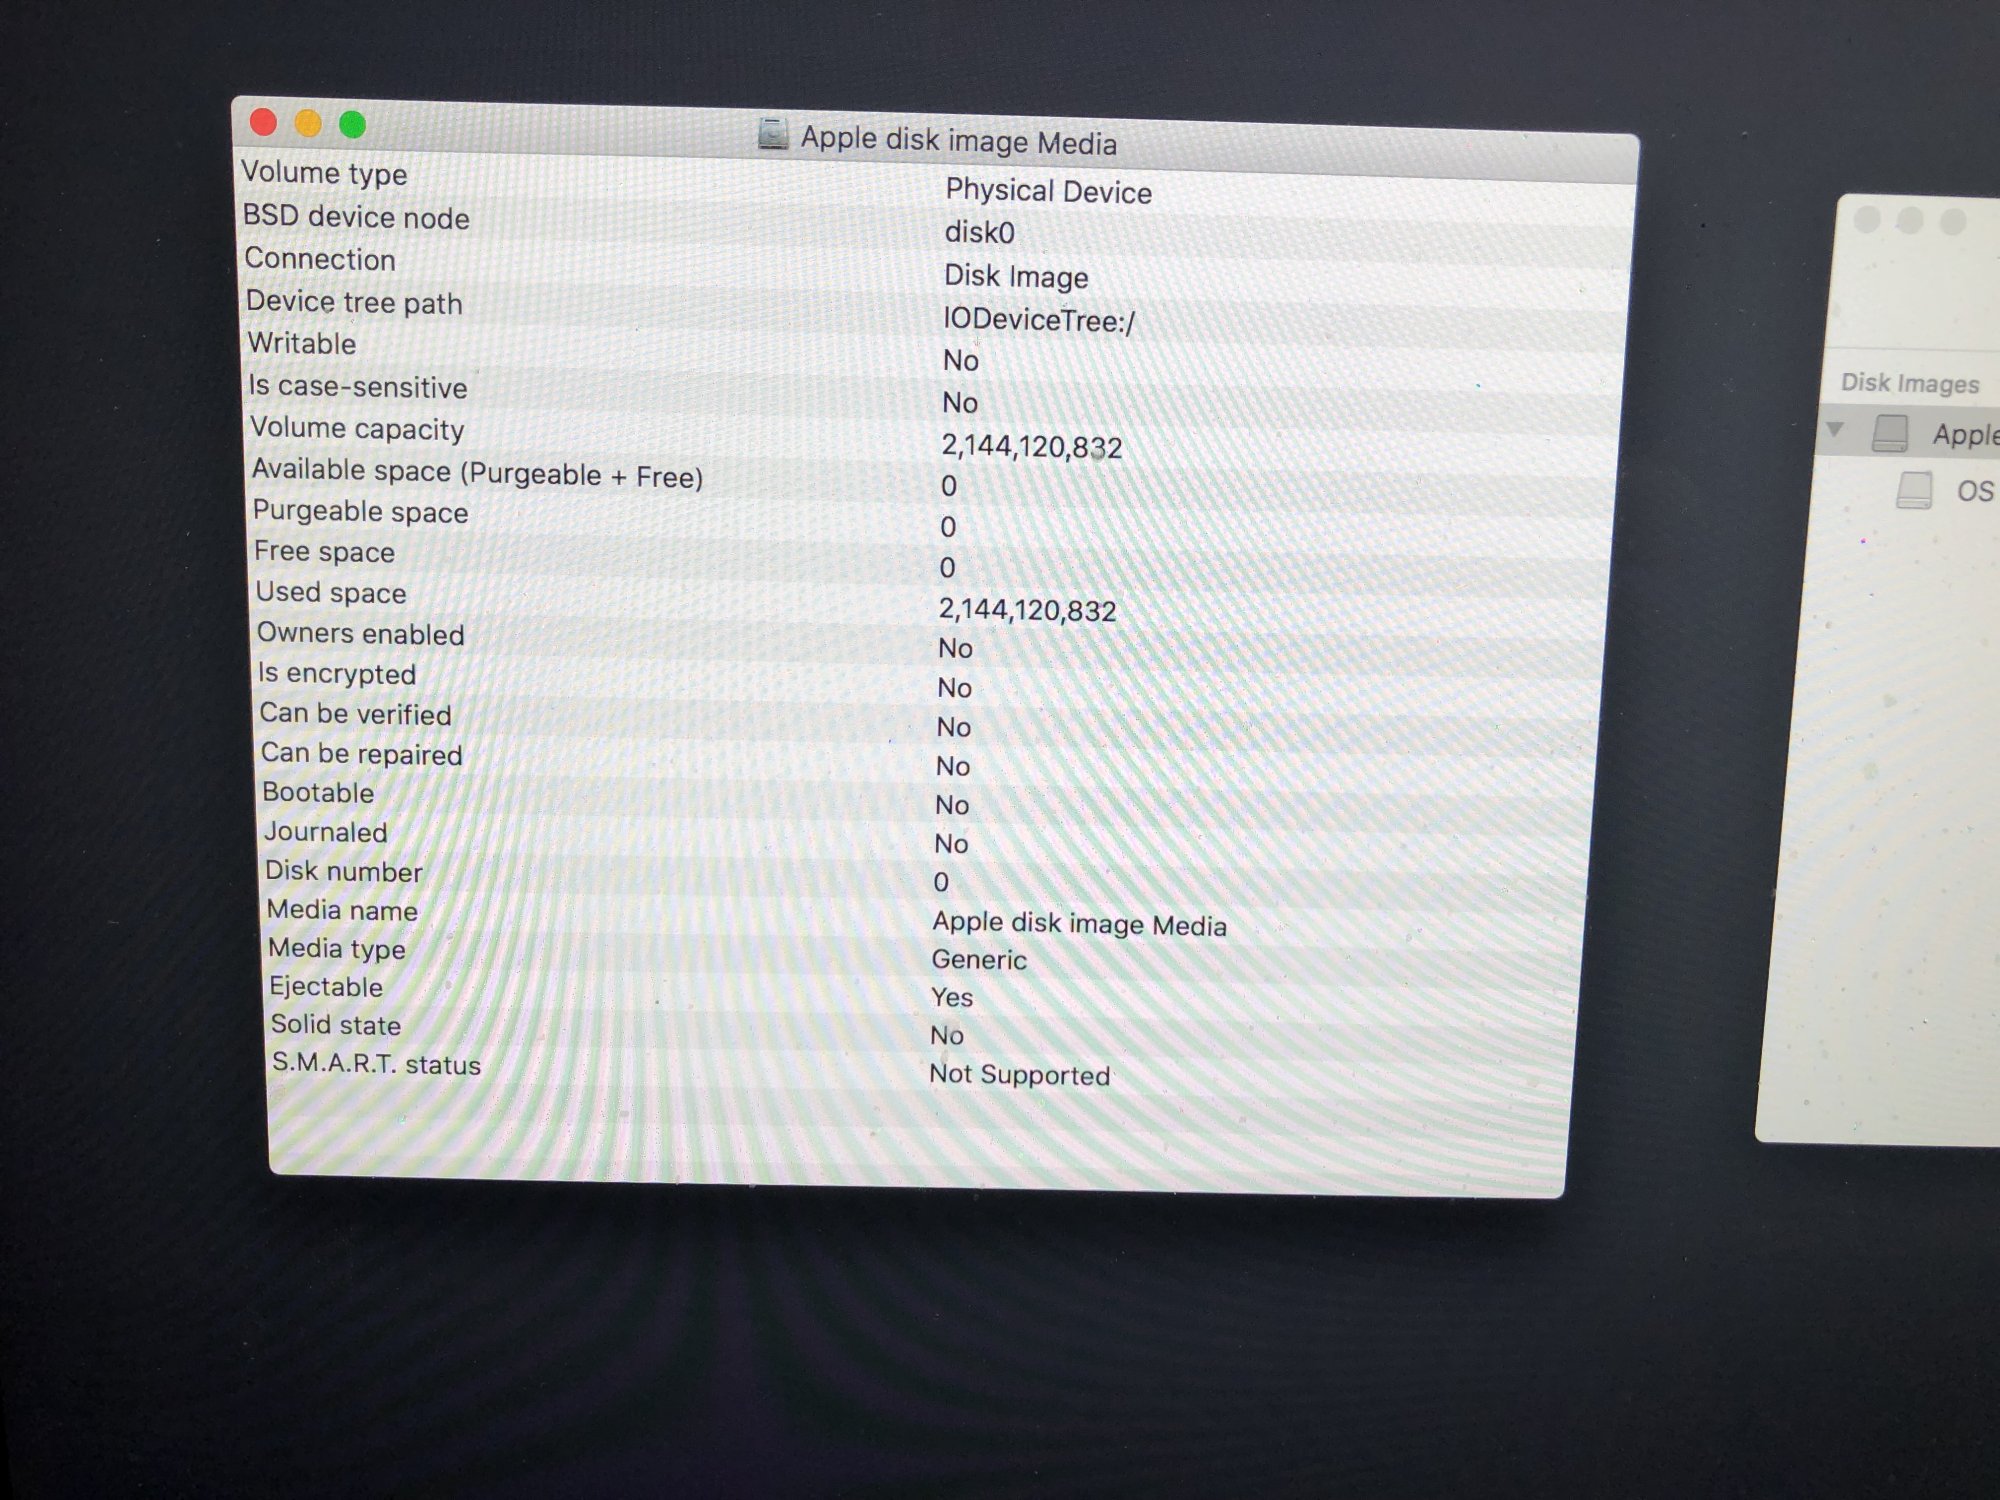Click the Generic media type value
The image size is (2000, 1500).
coord(979,960)
